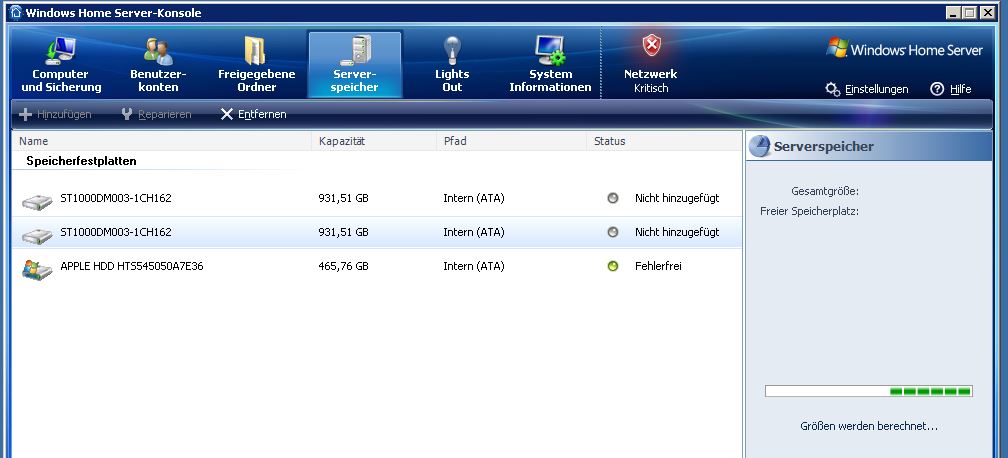1008x458 pixels.
Task: Open Computer und Sicherung tab
Action: (61, 64)
